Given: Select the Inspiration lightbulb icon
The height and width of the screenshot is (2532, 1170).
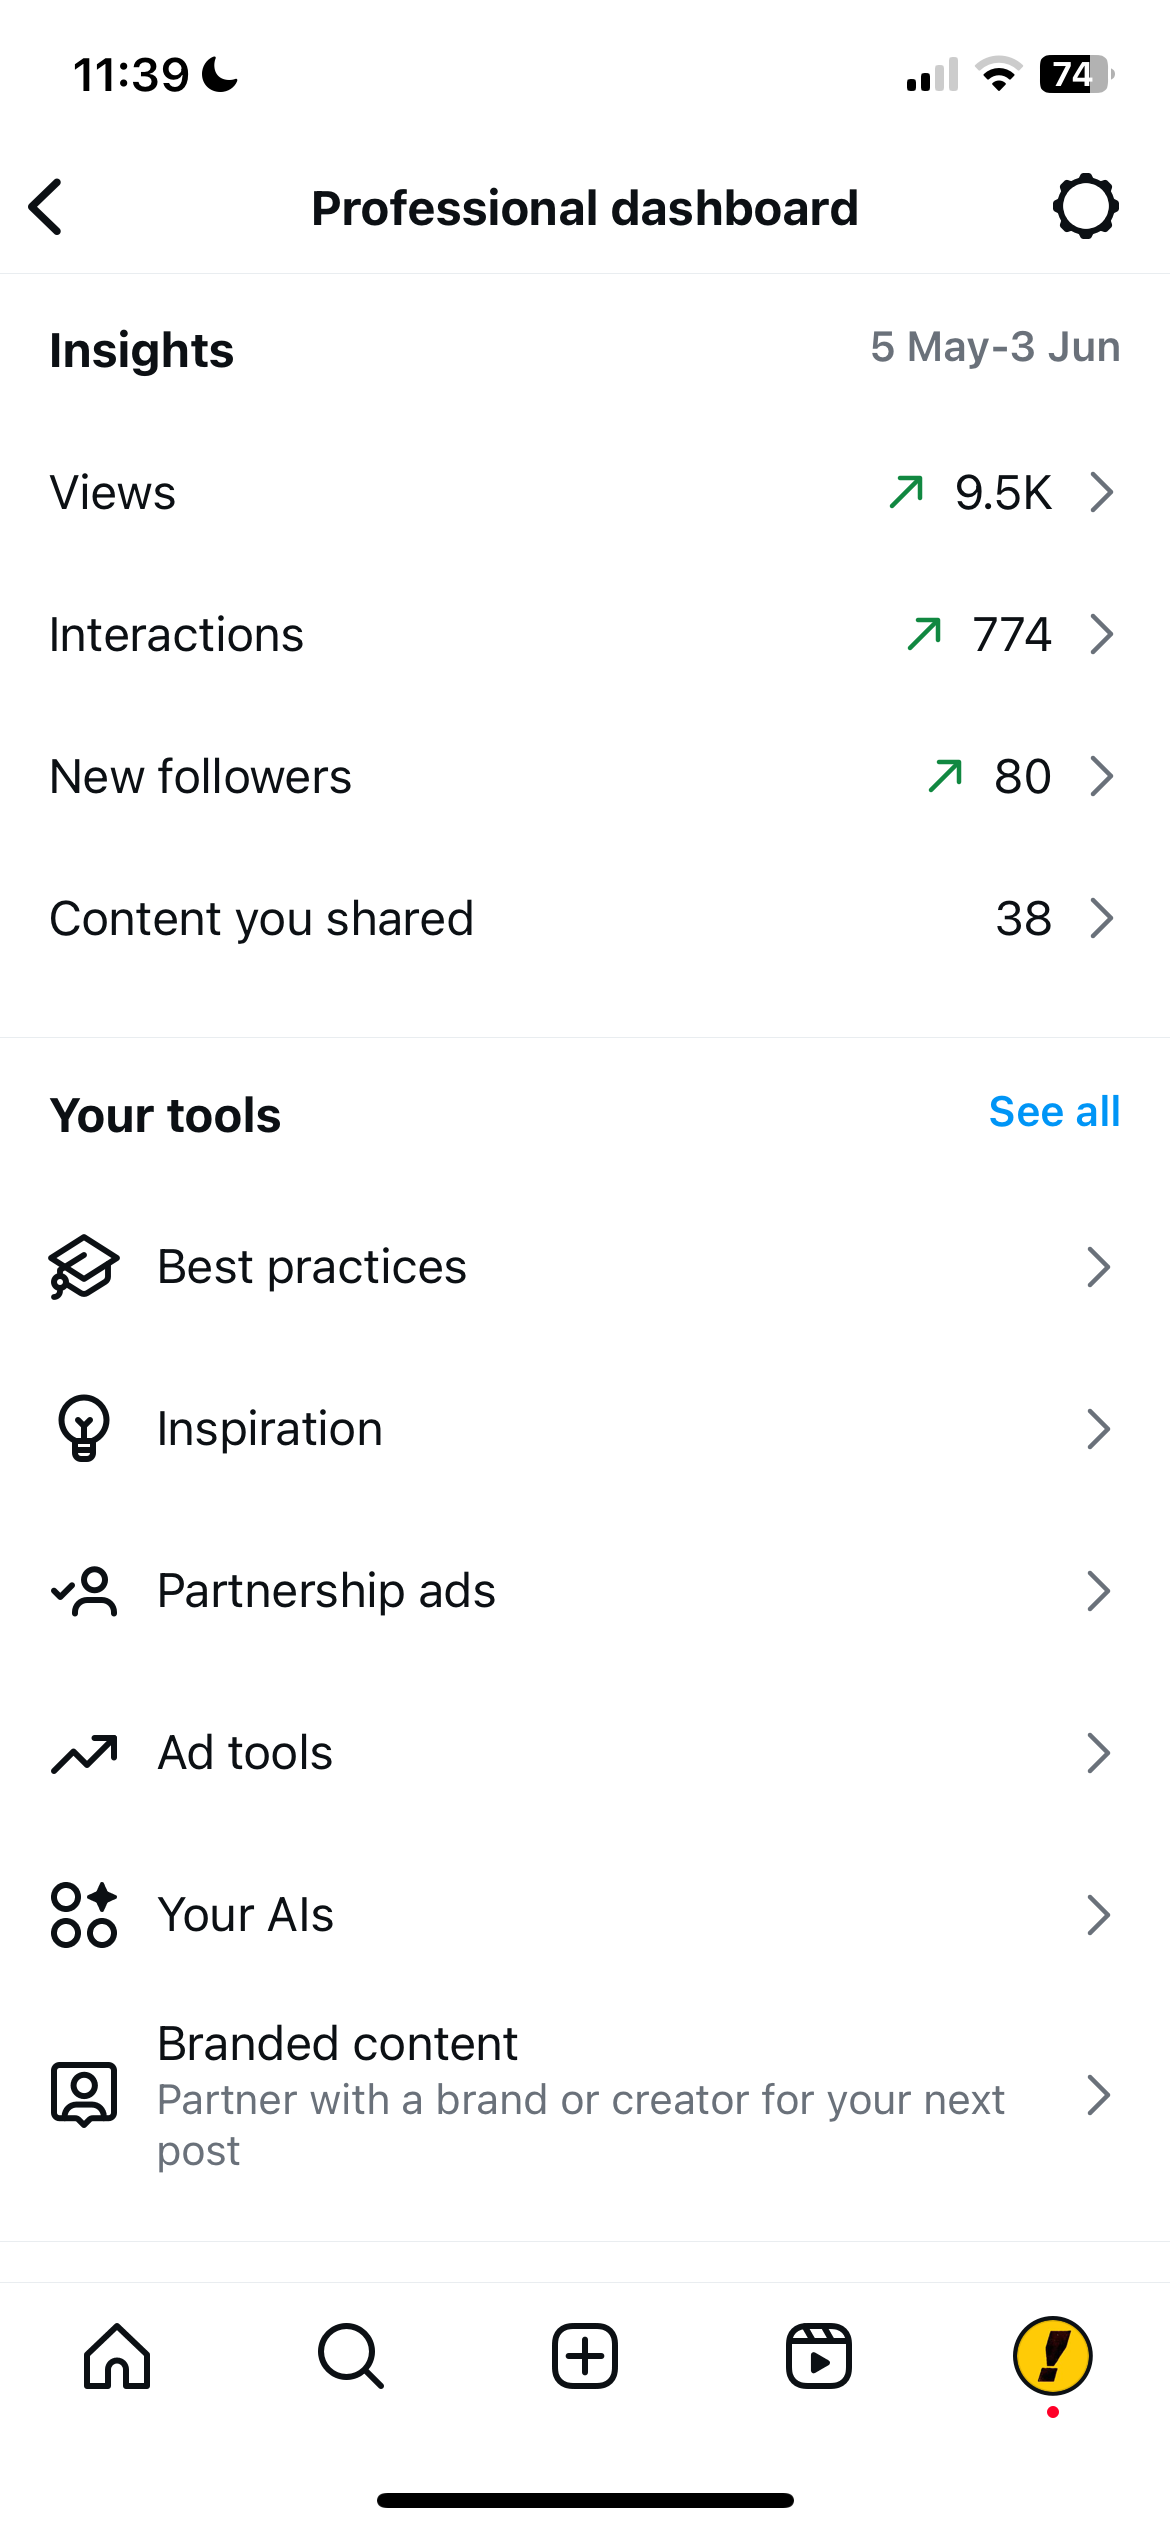Looking at the screenshot, I should [84, 1428].
